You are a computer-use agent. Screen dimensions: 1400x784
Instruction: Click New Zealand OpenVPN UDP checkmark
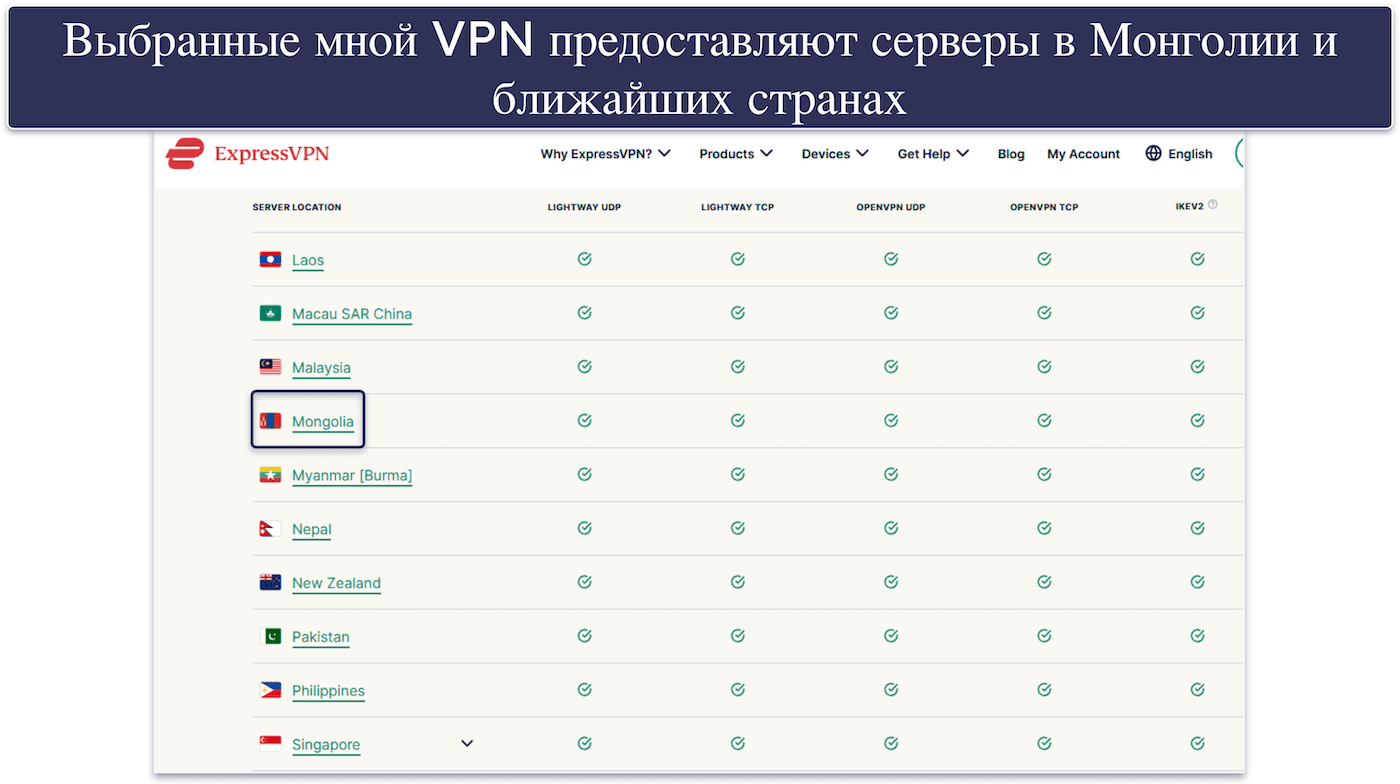(890, 582)
